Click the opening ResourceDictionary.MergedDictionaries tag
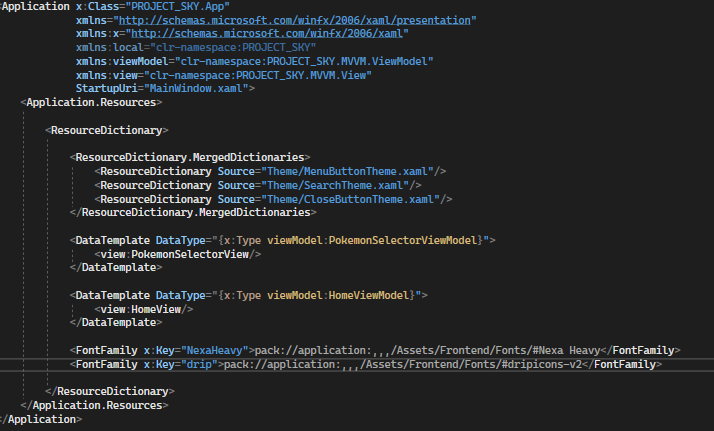 tap(190, 157)
